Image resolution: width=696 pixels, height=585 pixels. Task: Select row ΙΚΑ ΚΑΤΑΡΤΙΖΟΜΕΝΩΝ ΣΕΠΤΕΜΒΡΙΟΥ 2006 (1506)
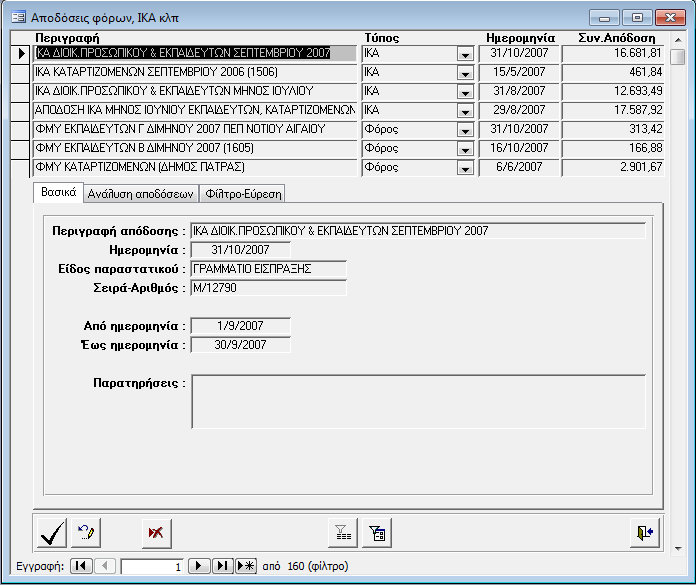[195, 72]
